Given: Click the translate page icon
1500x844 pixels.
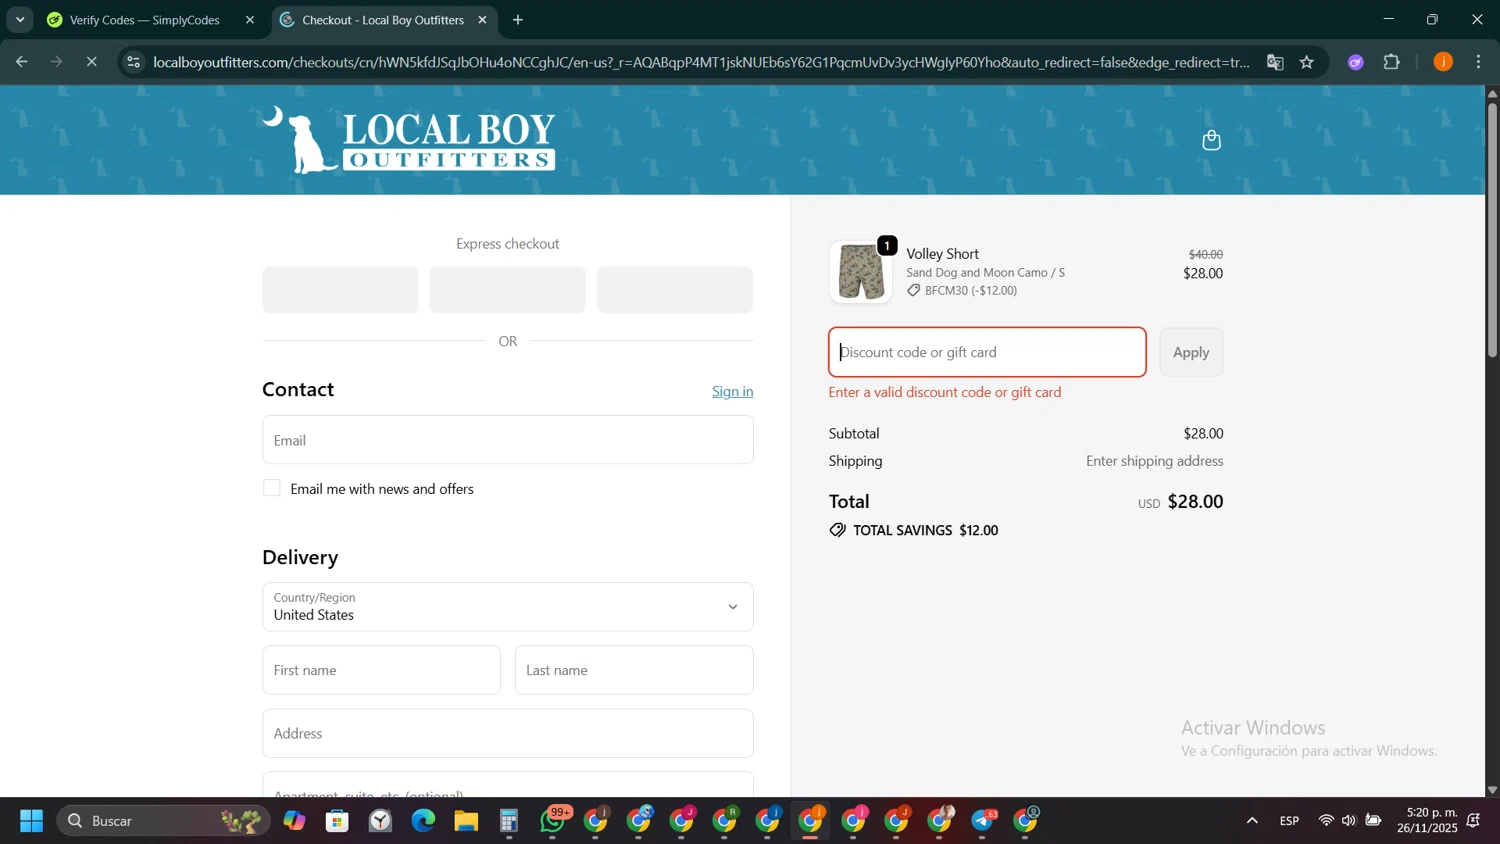Looking at the screenshot, I should tap(1275, 62).
